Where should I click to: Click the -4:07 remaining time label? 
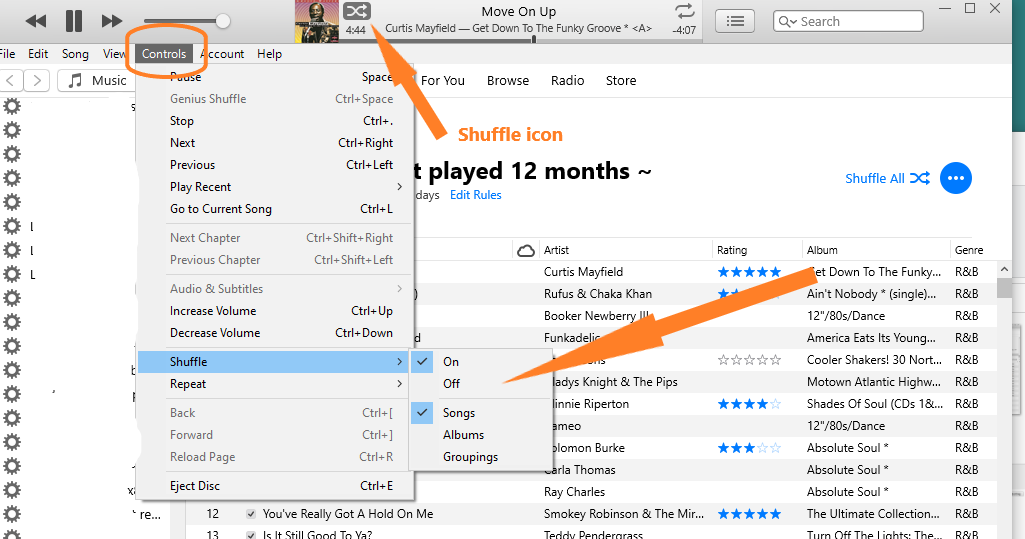click(x=684, y=30)
